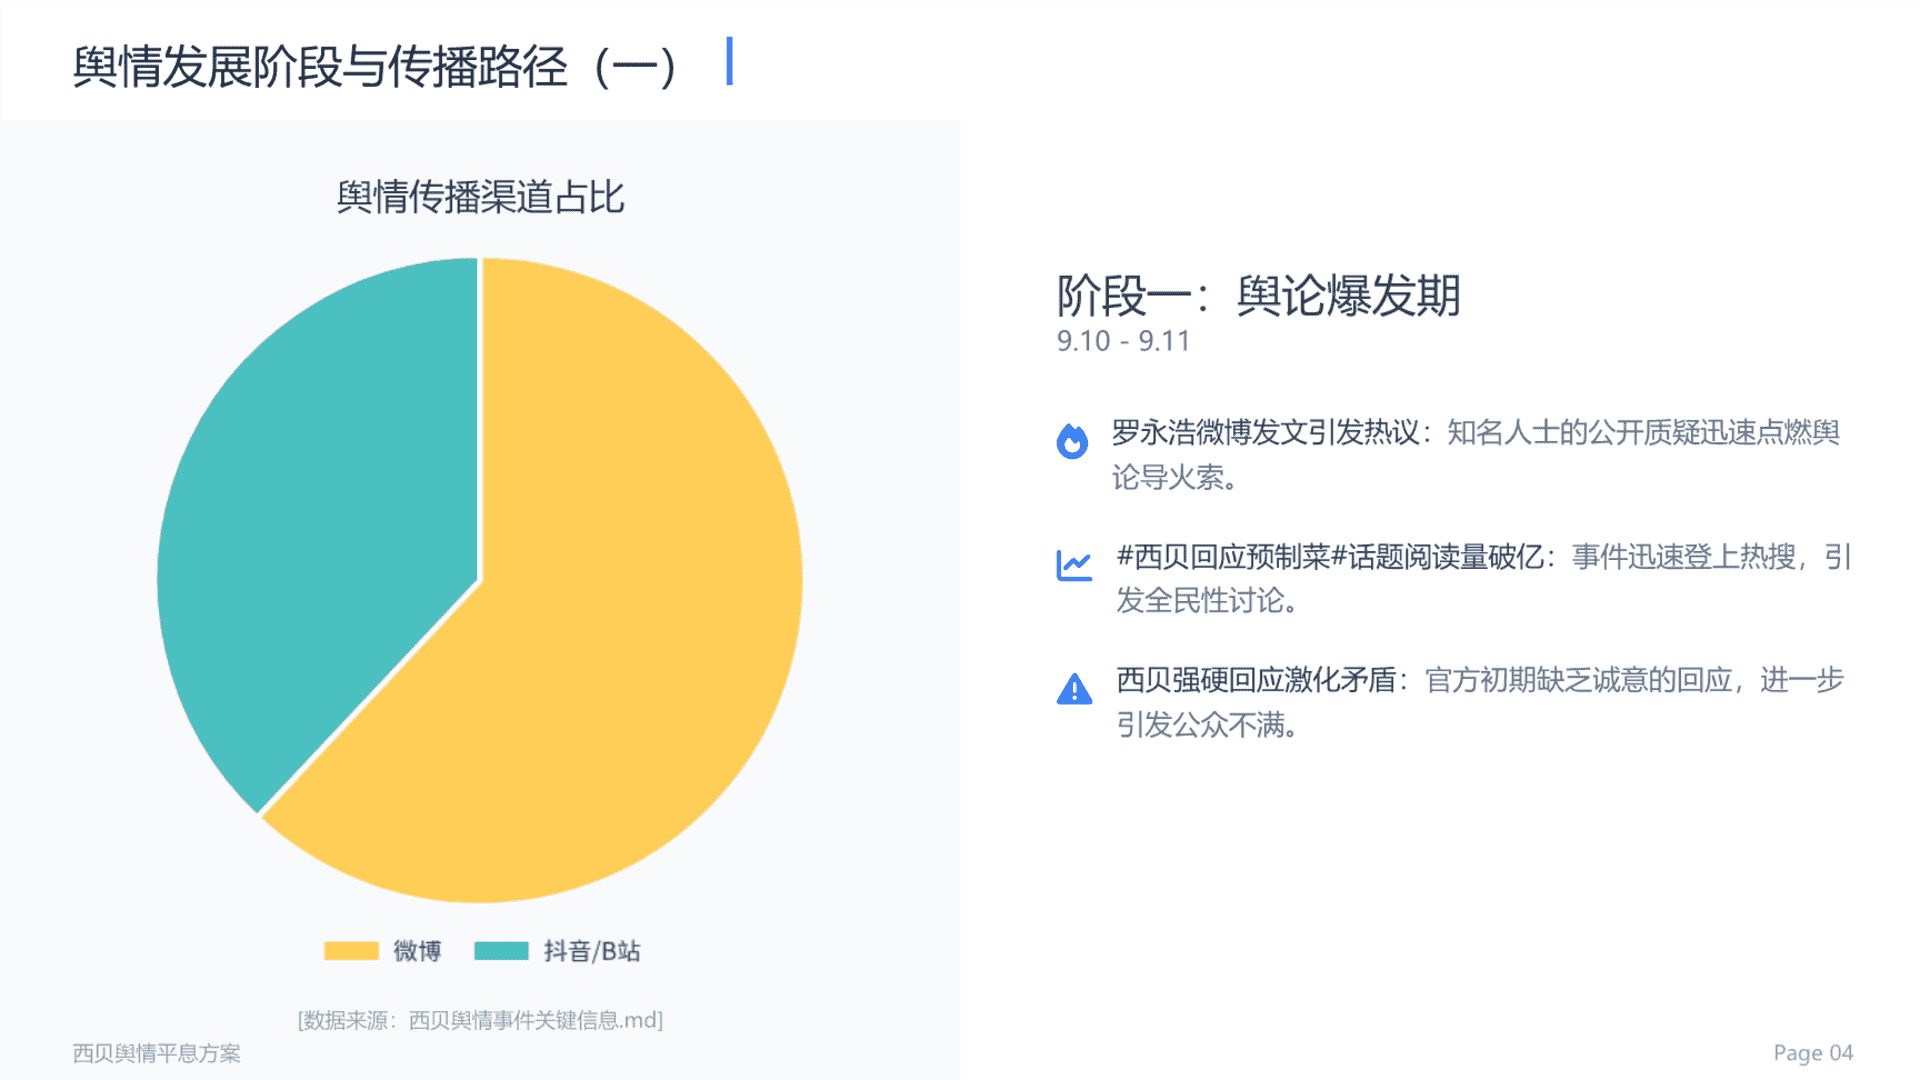The width and height of the screenshot is (1920, 1080).
Task: Click the yellow 微博 legend color swatch
Action: click(x=351, y=951)
